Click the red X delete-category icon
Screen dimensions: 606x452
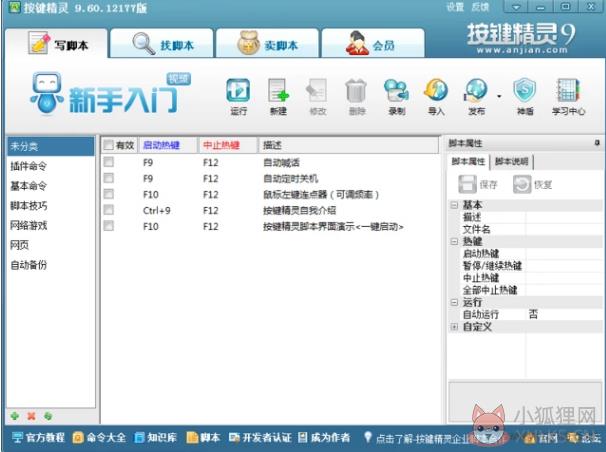click(x=31, y=416)
